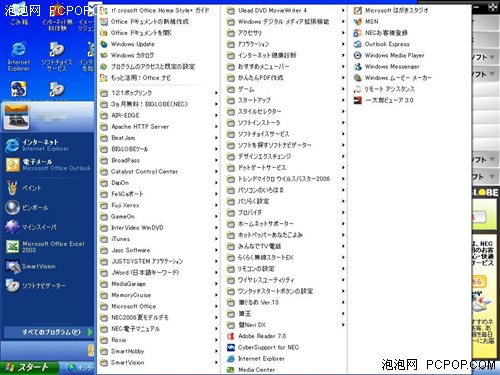Screen dimensions: 500x375
Task: Expand the Microsoft Office folder
Action: (159, 306)
